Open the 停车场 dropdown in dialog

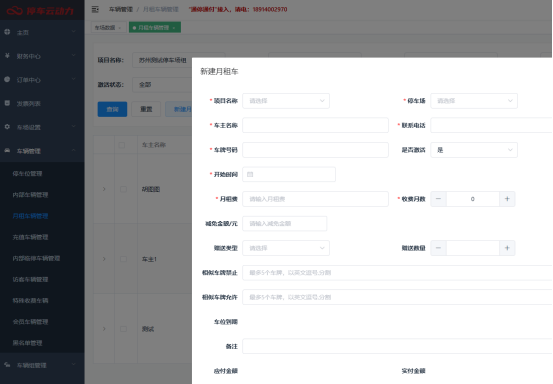coord(474,101)
